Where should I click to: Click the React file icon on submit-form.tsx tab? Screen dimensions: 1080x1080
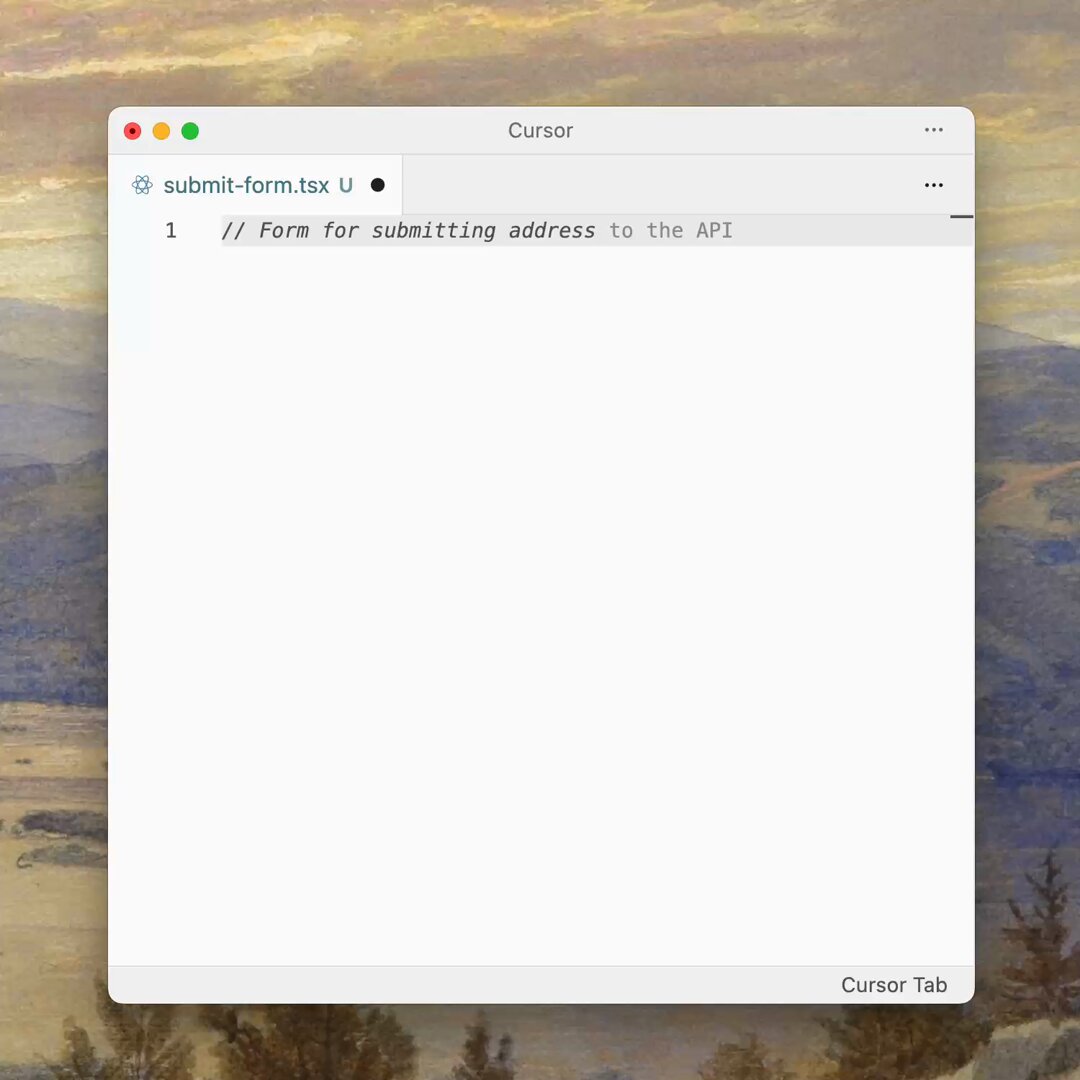(x=143, y=185)
